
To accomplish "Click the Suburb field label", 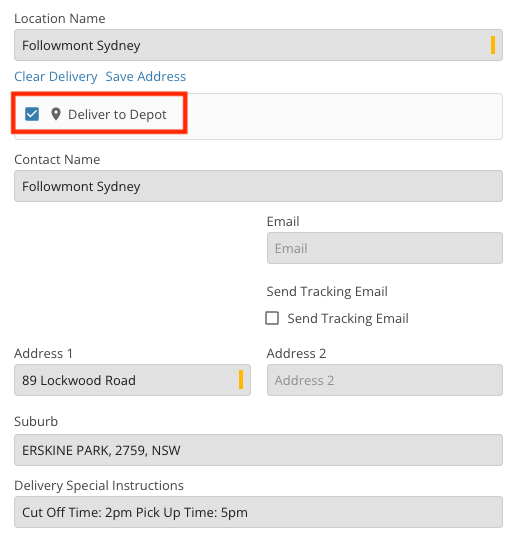I will [x=36, y=421].
